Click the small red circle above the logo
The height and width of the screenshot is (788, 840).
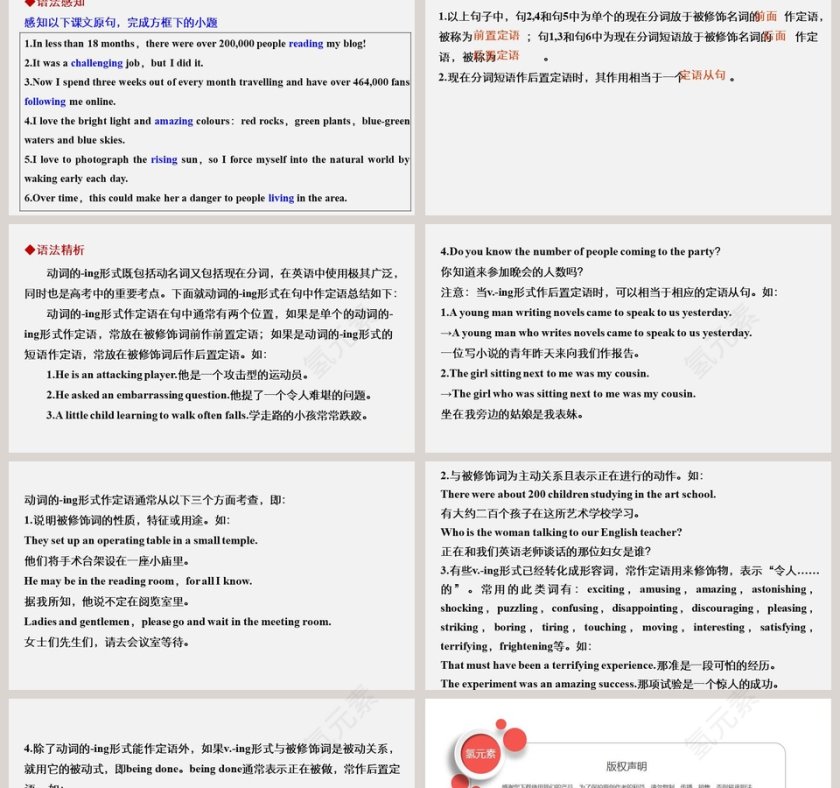pos(500,724)
